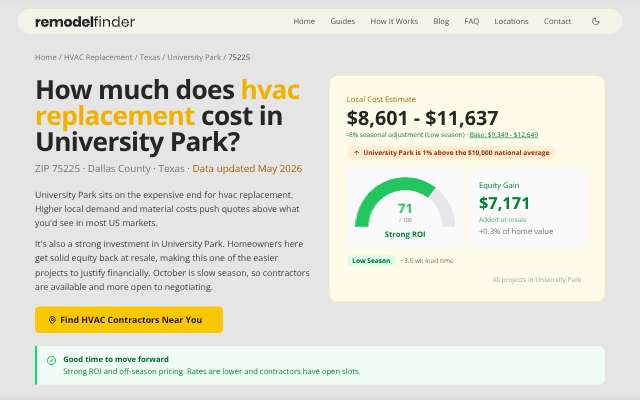Image resolution: width=640 pixels, height=400 pixels.
Task: Open the Locations nav item
Action: [511, 21]
